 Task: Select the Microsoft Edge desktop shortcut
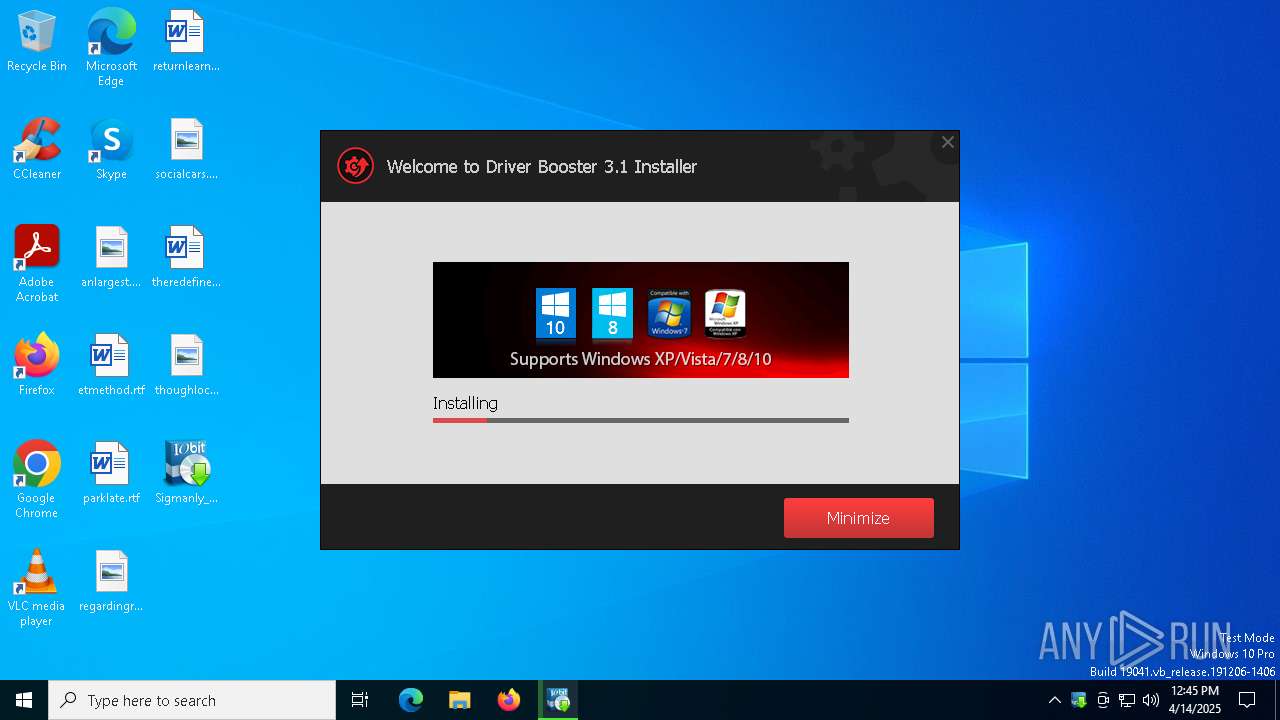[111, 48]
